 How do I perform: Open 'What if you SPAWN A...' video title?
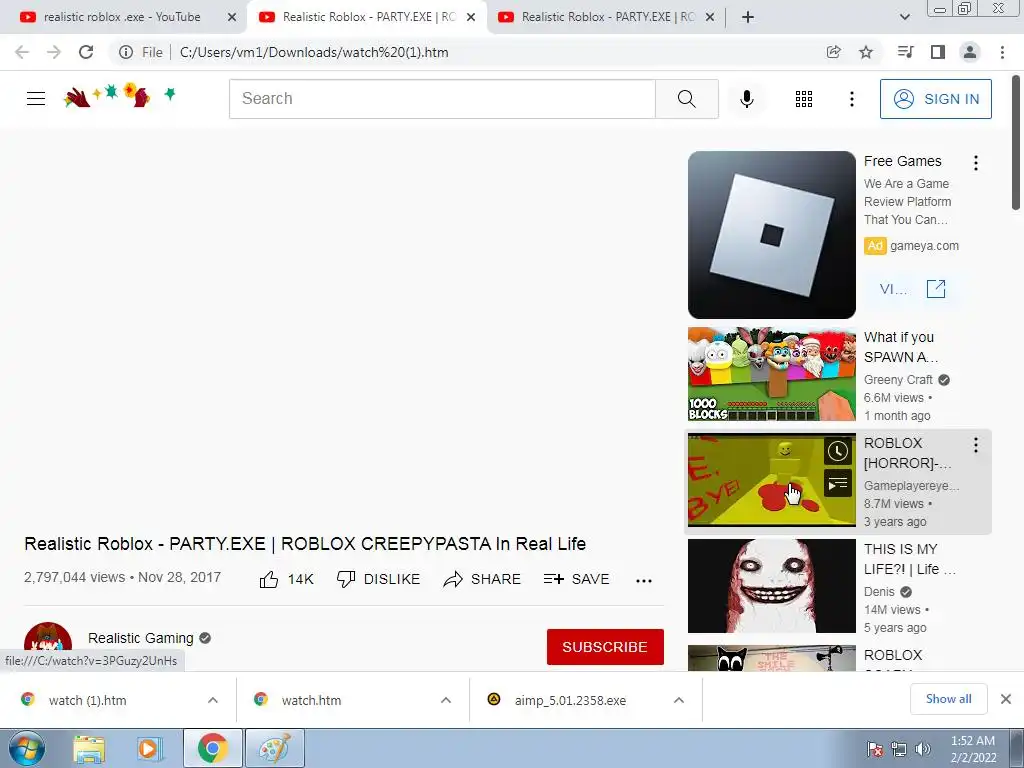901,347
